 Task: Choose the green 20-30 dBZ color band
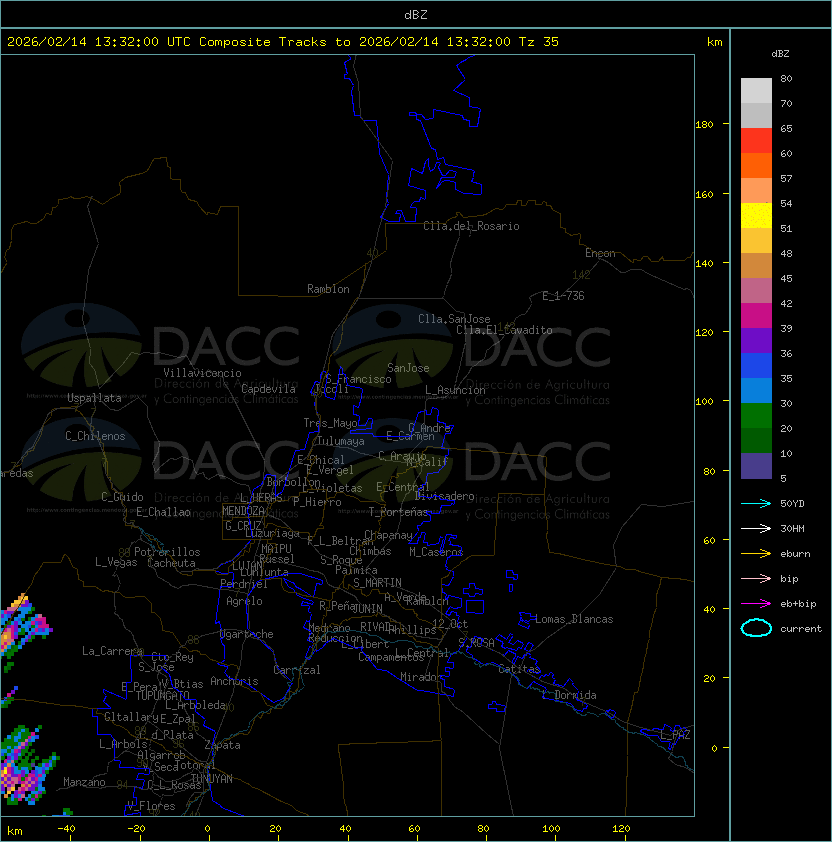756,416
